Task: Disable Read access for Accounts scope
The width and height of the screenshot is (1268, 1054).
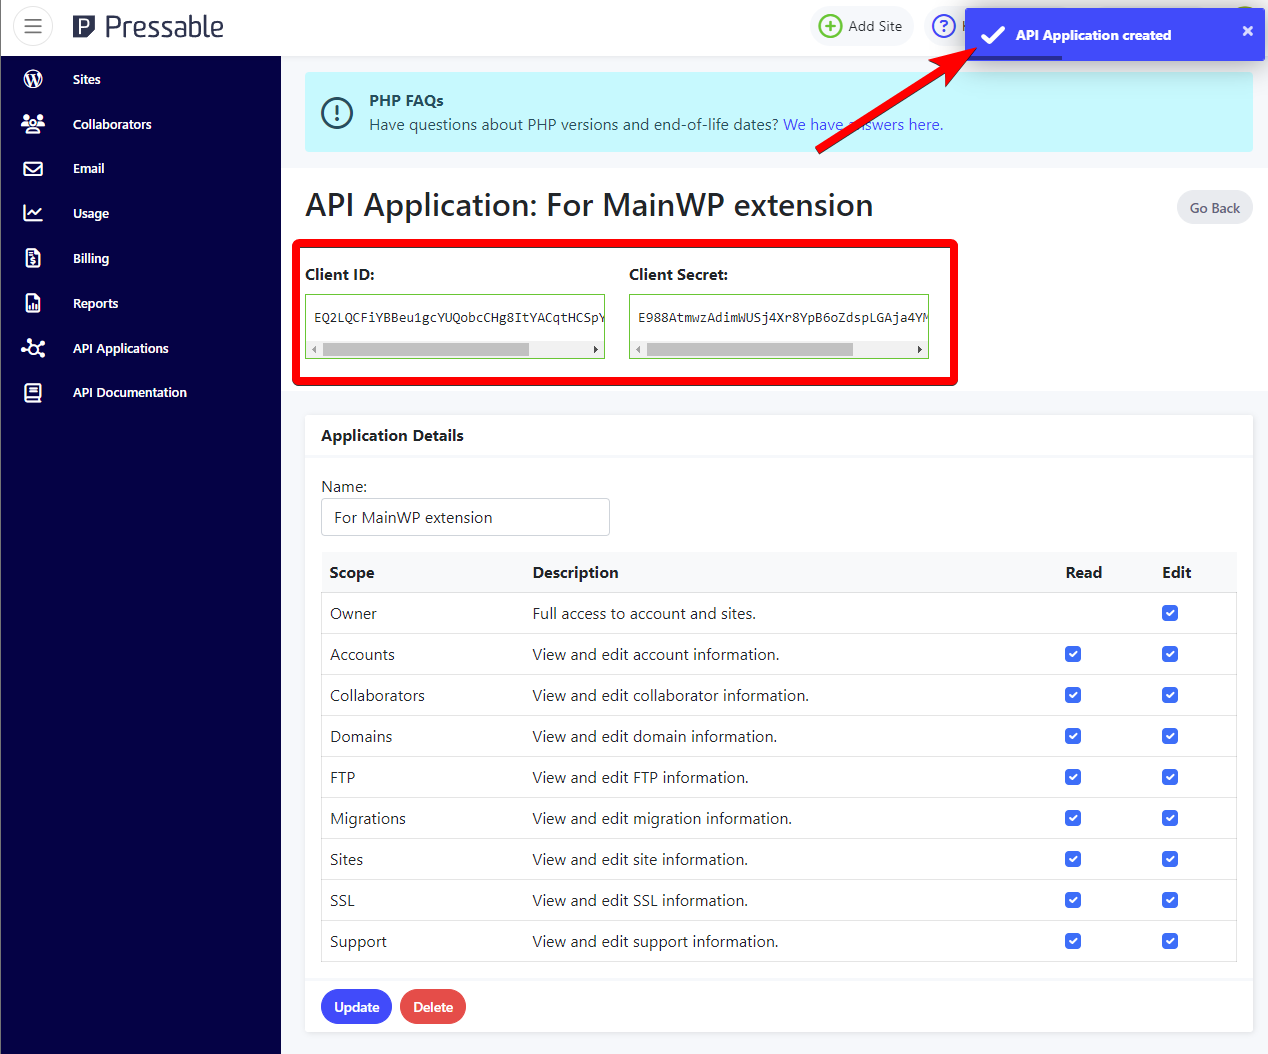Action: coord(1072,654)
